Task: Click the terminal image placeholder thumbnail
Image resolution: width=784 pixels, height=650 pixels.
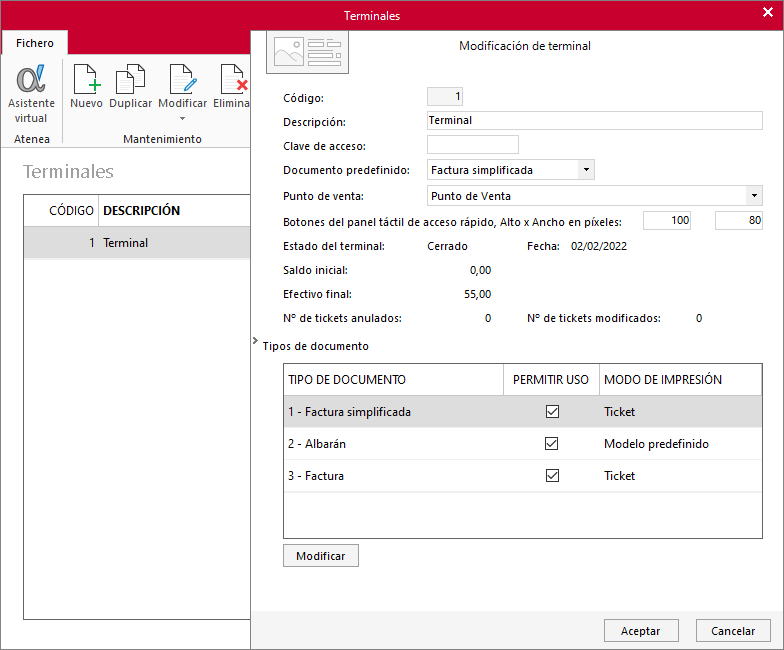Action: click(308, 52)
